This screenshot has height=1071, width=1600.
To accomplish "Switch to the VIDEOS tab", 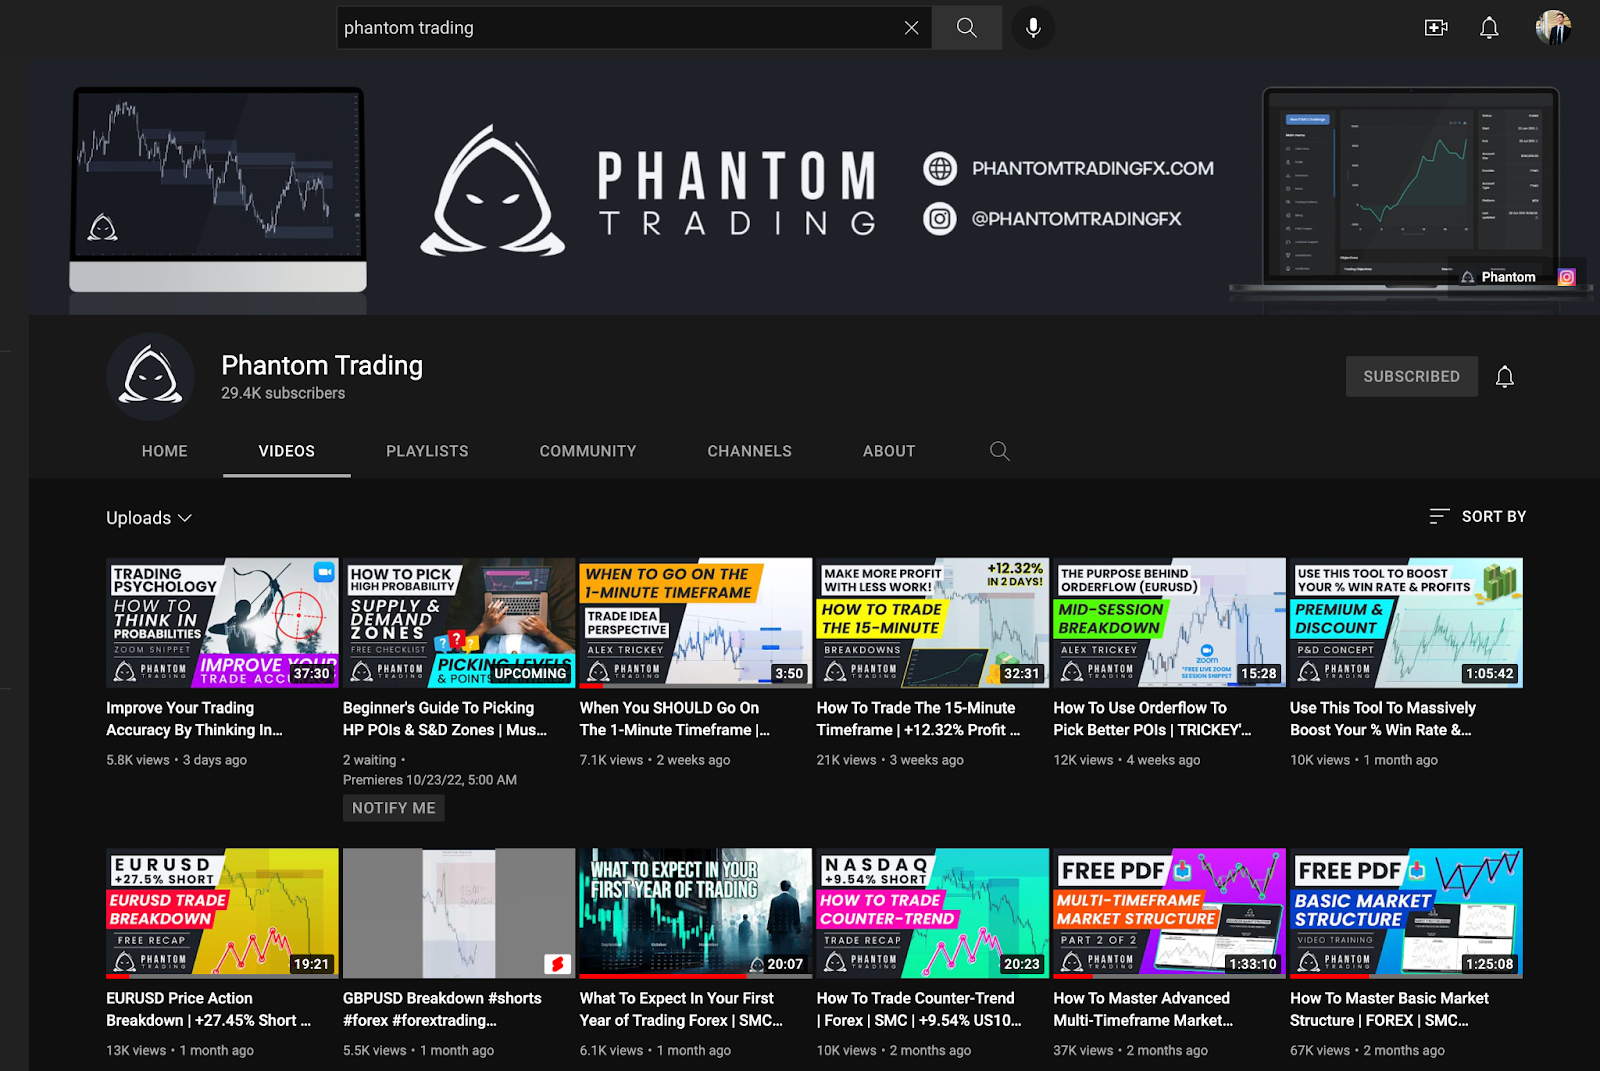I will pyautogui.click(x=287, y=451).
